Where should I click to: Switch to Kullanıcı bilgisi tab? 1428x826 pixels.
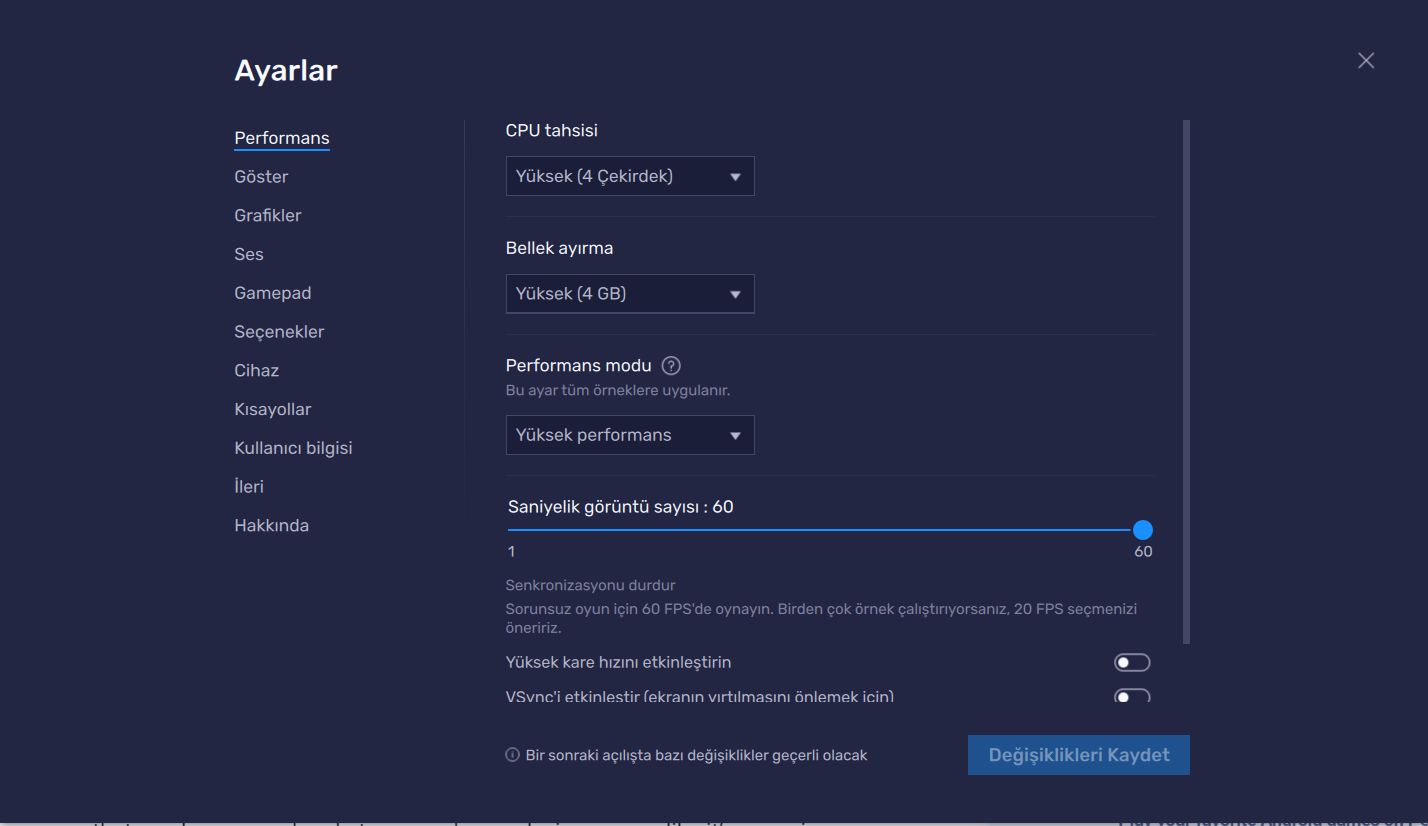point(293,448)
